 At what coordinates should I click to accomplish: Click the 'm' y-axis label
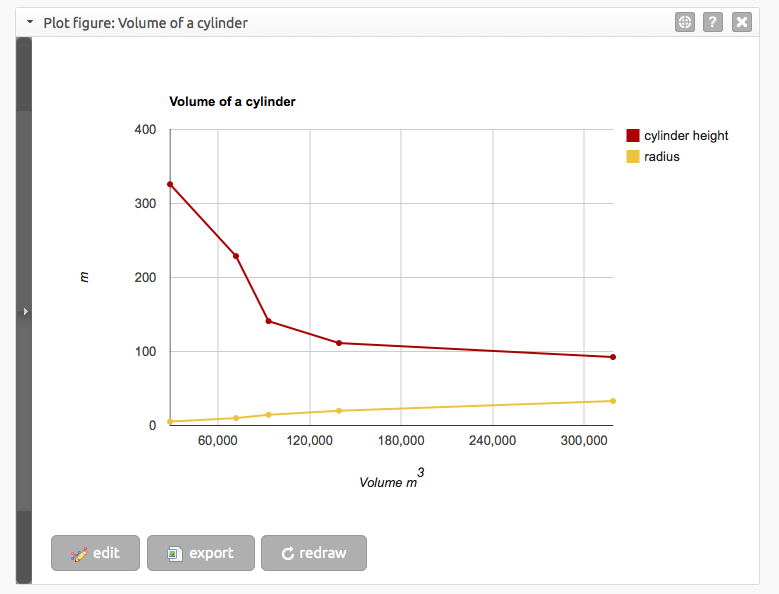[84, 278]
